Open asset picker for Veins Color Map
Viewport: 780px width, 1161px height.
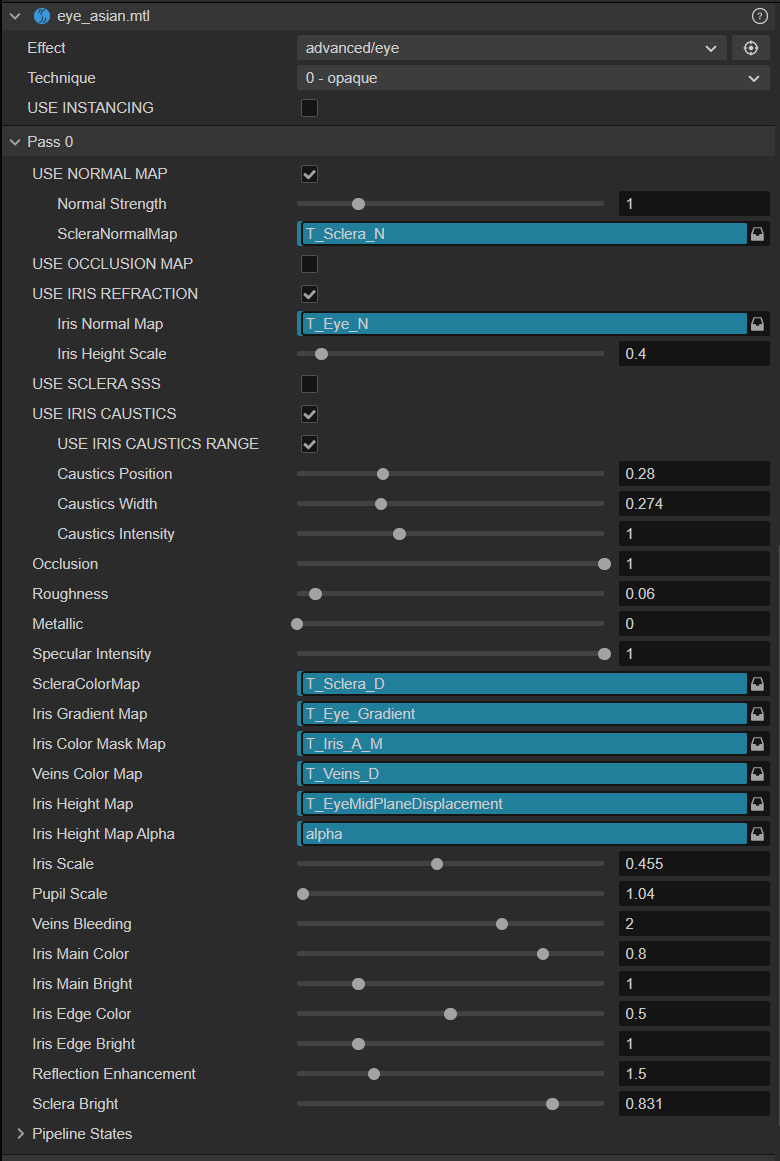point(758,774)
